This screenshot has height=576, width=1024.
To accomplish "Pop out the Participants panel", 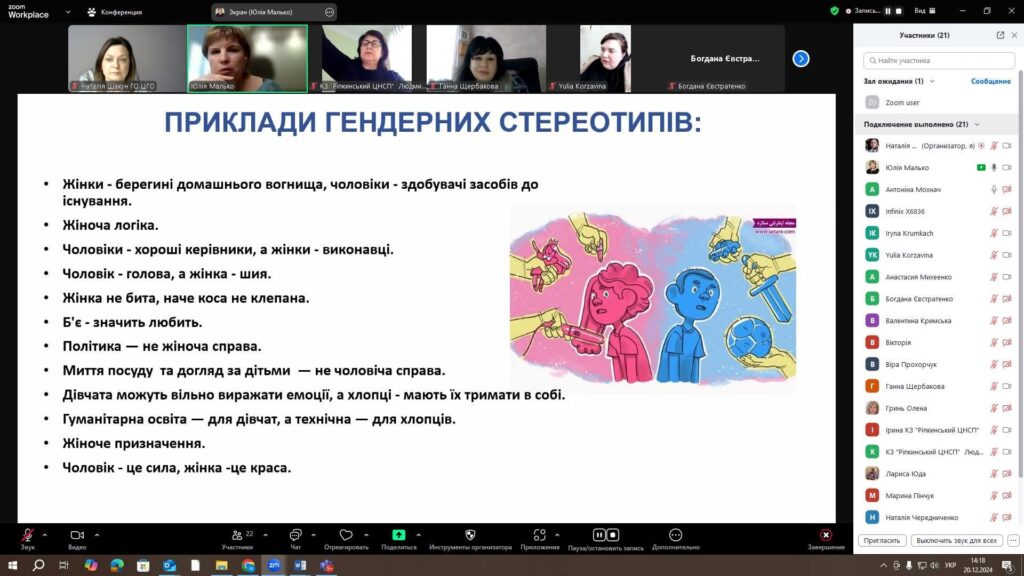I will tap(1000, 35).
